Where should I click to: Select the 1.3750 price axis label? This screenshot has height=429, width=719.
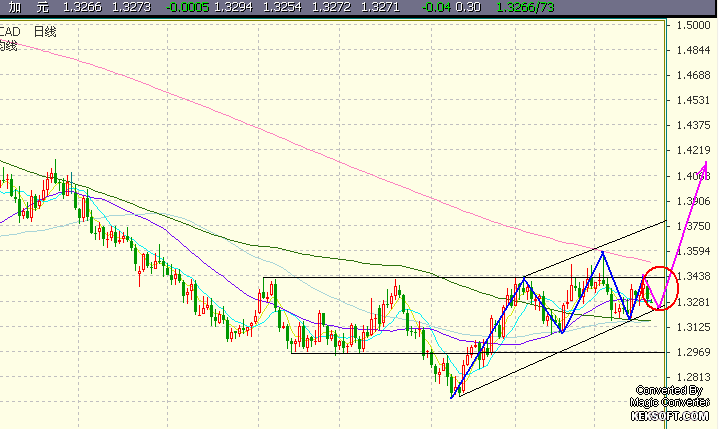click(x=693, y=226)
